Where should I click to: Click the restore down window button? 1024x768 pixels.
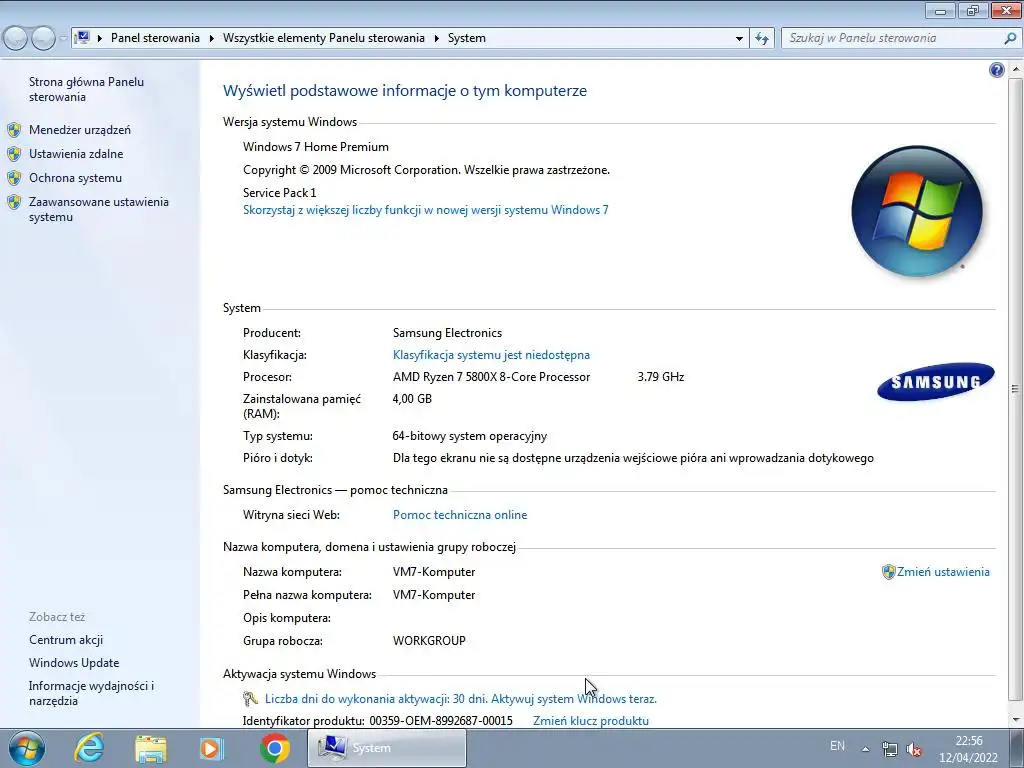(x=973, y=10)
